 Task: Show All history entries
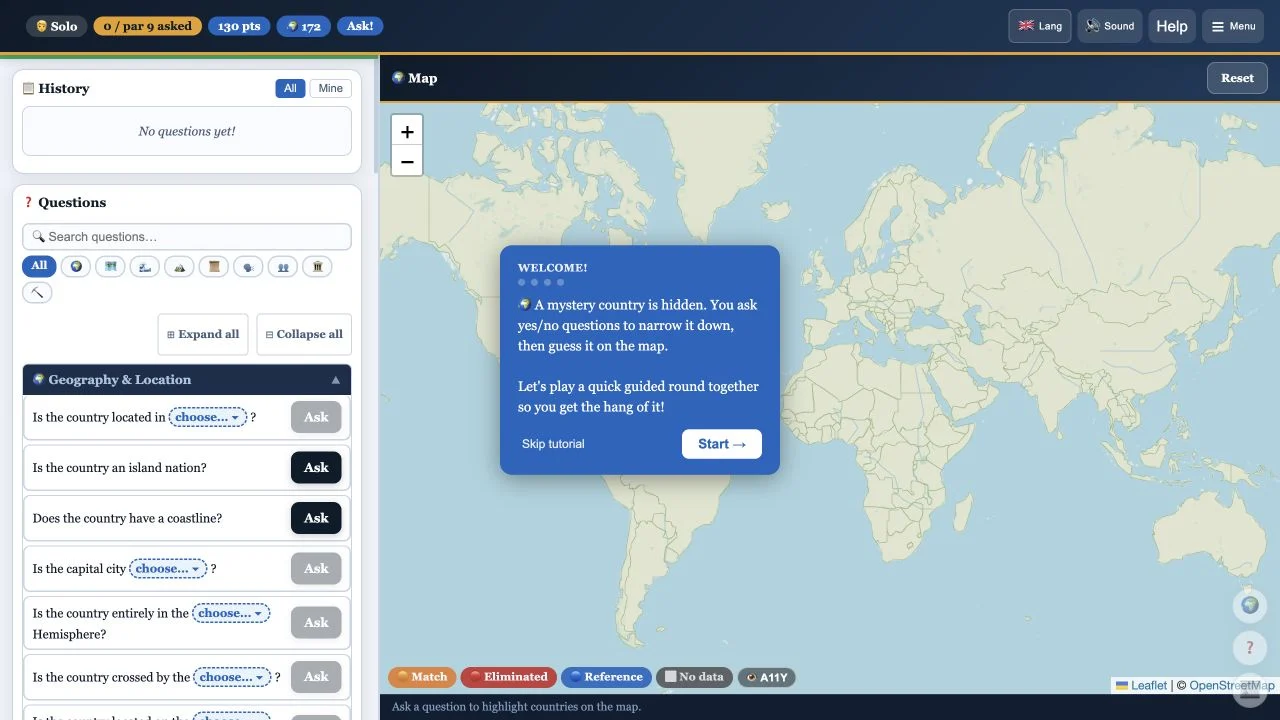[x=290, y=88]
